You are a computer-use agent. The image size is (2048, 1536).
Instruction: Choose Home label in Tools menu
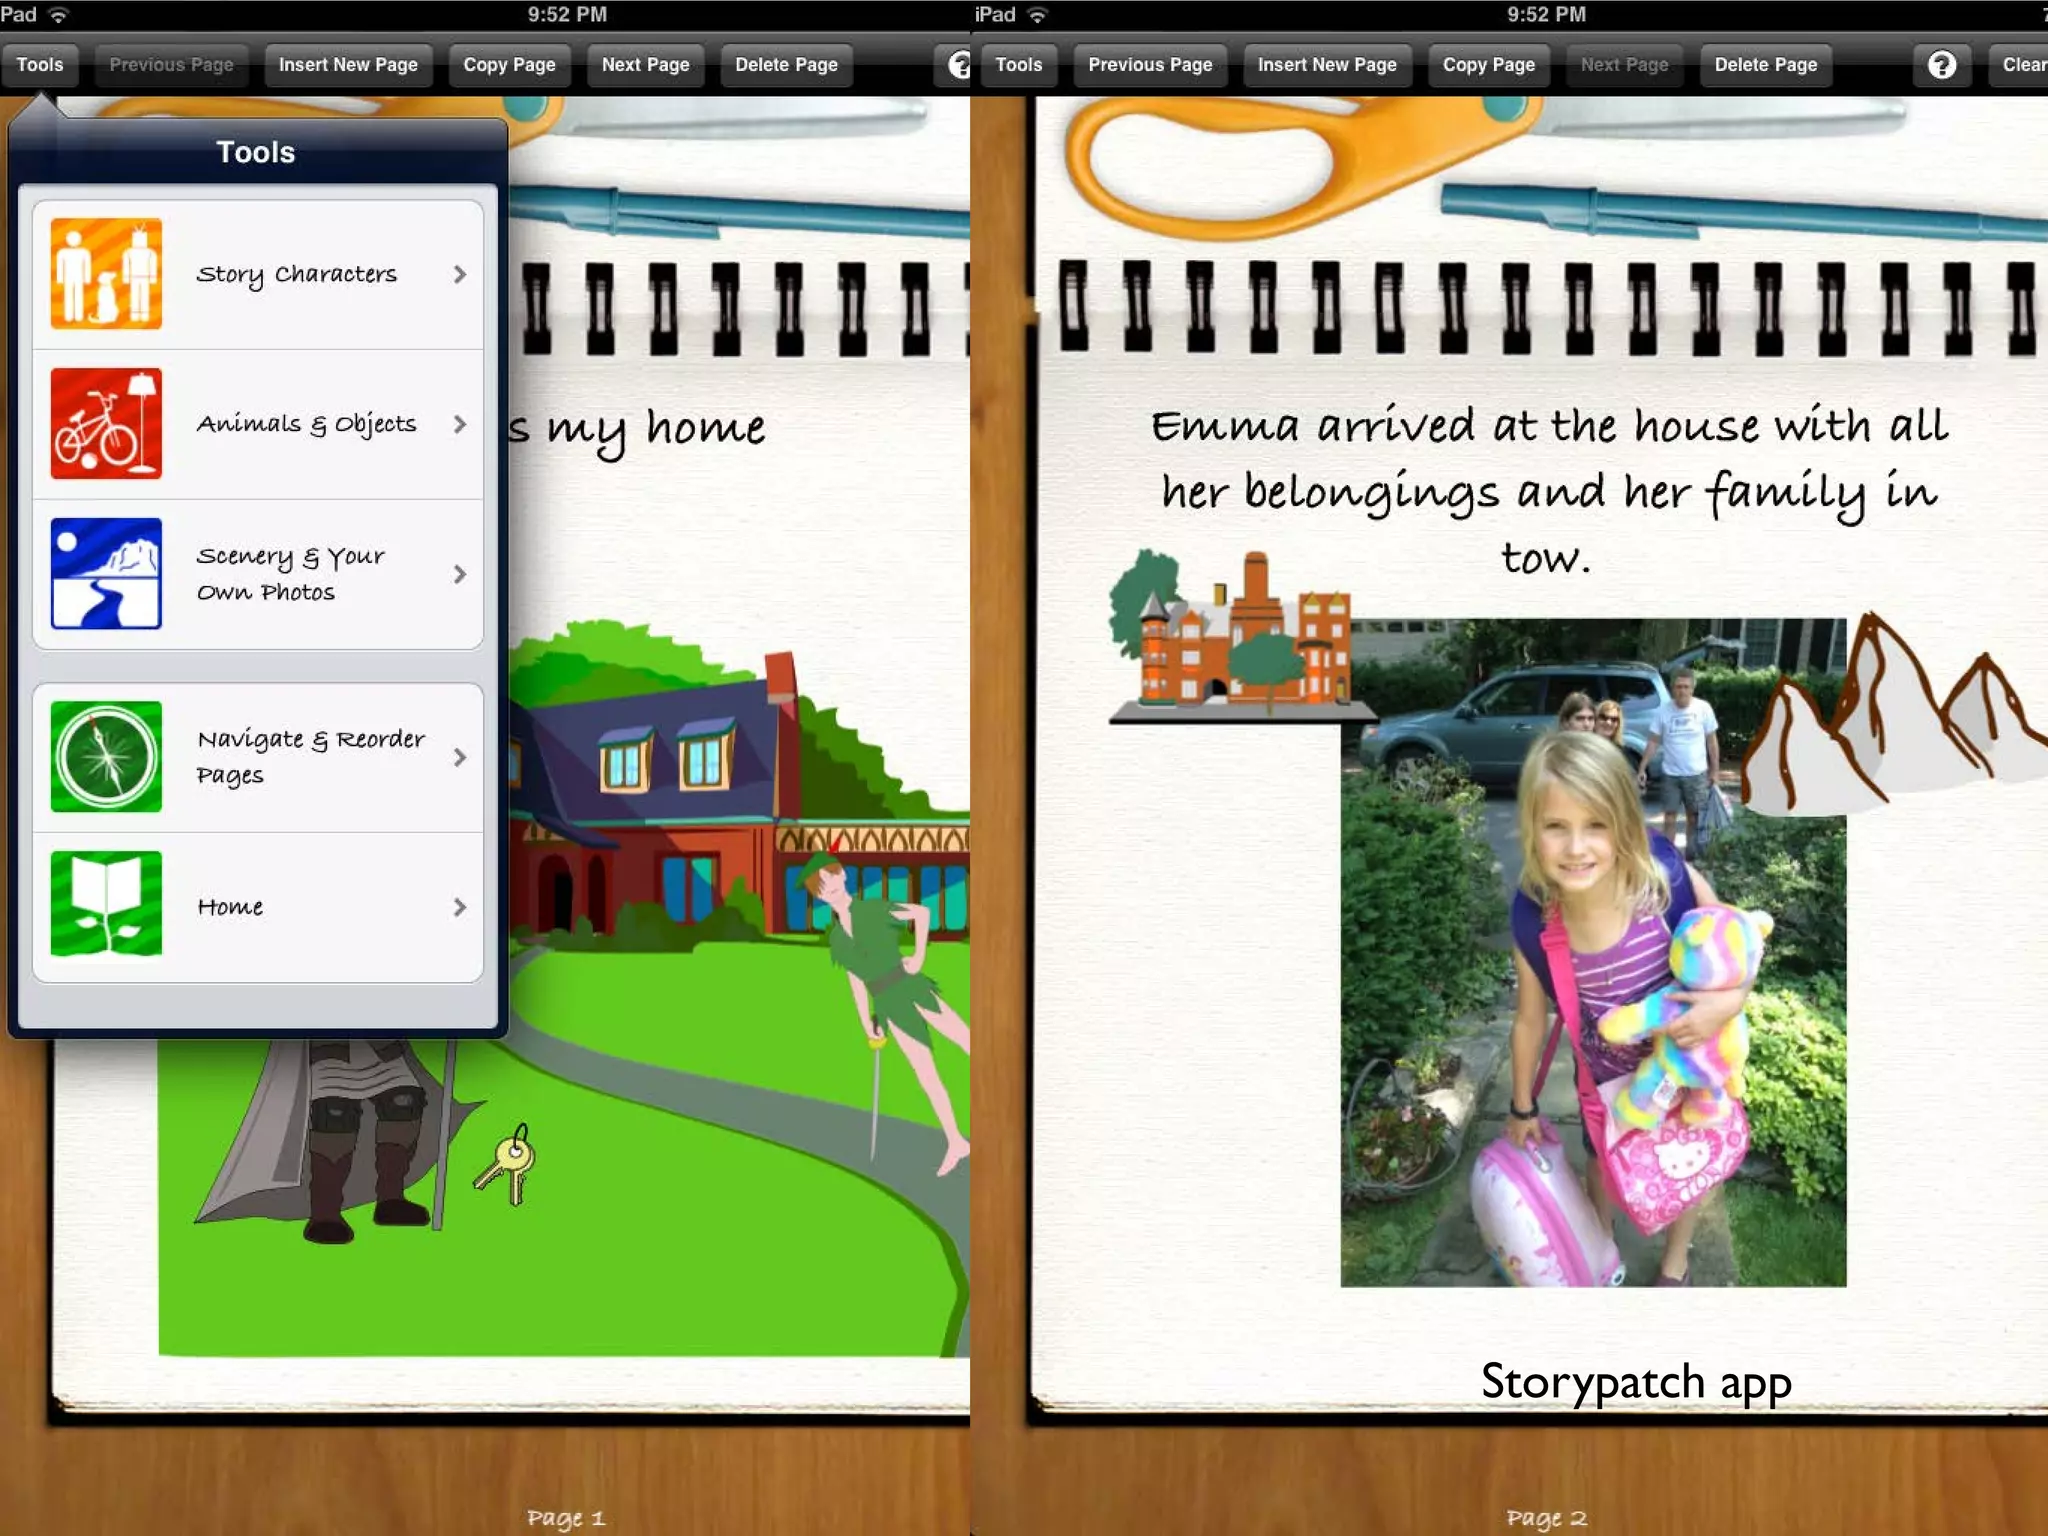pyautogui.click(x=230, y=907)
